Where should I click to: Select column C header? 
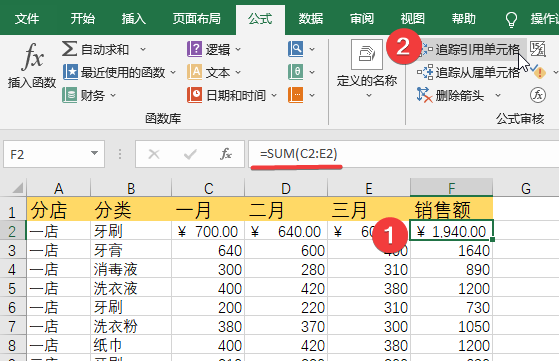click(208, 188)
